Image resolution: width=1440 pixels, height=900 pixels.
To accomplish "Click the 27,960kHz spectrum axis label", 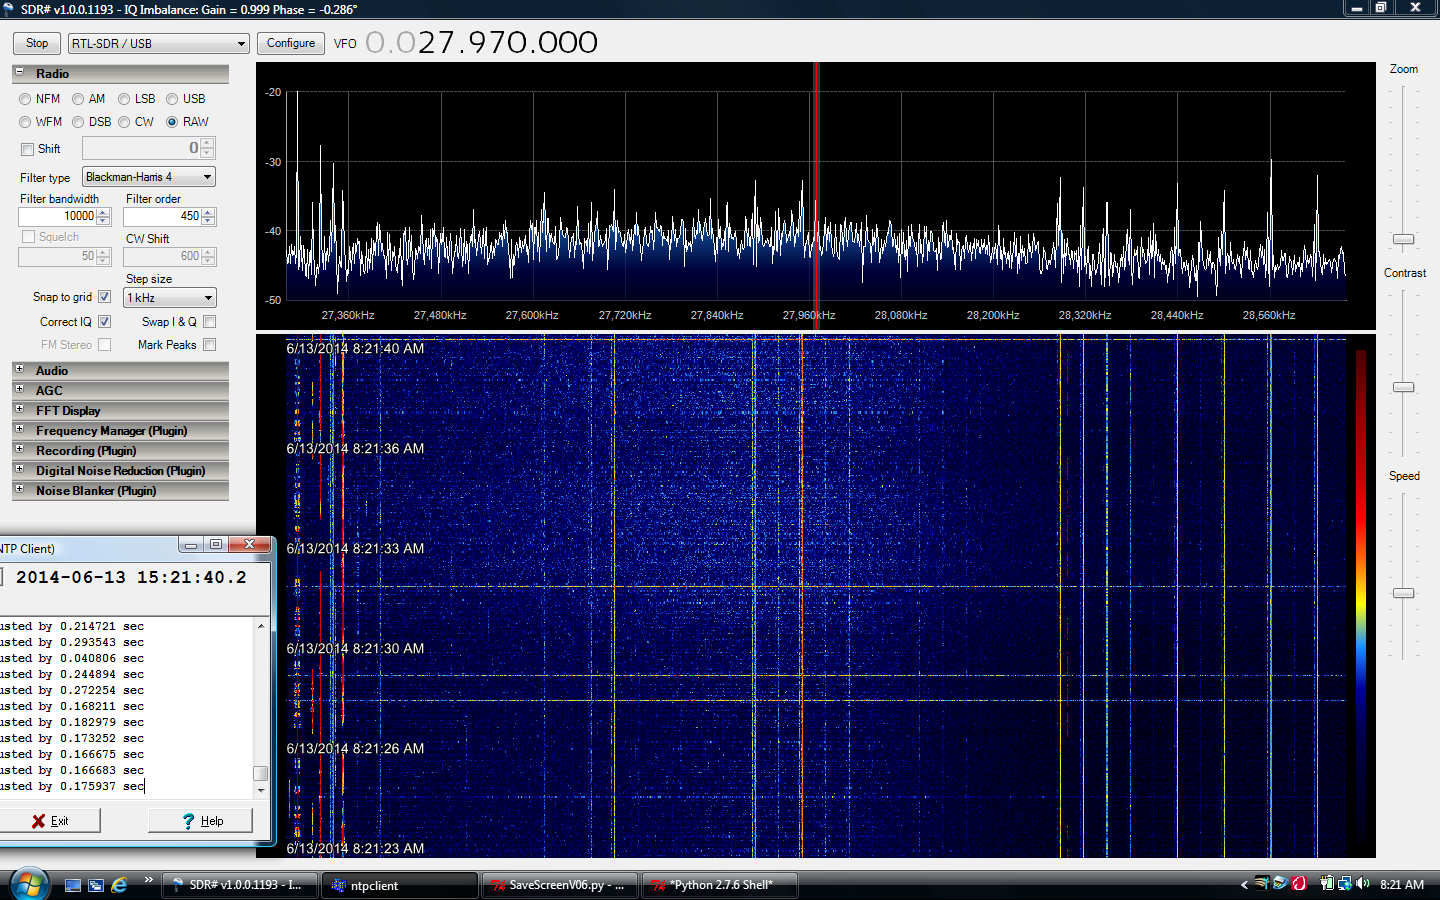I will pos(809,315).
